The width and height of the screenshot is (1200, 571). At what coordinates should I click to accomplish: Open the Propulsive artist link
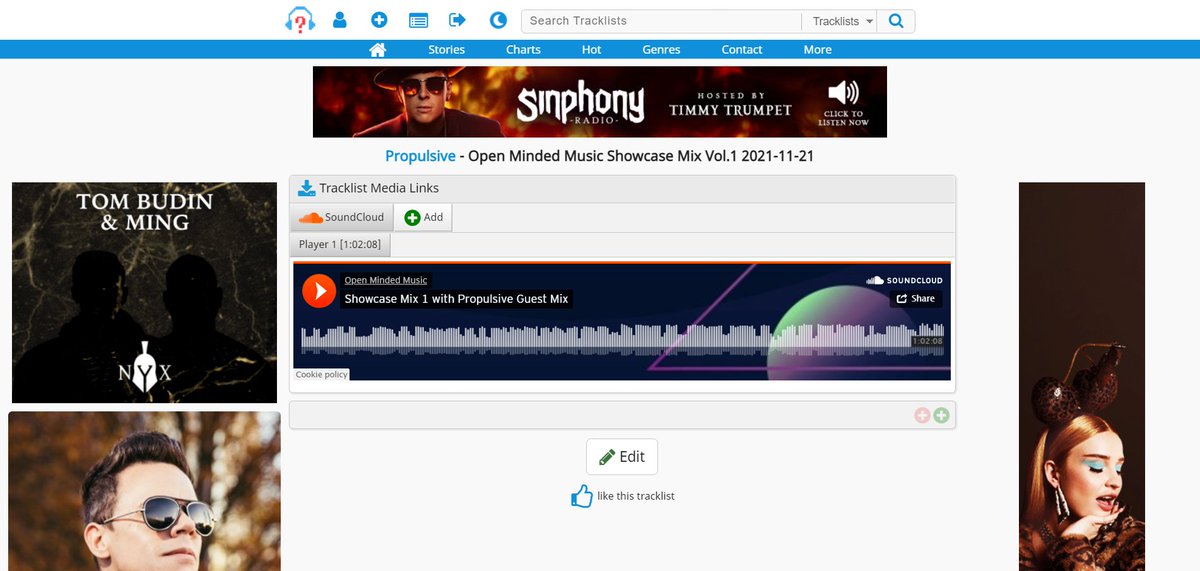(x=420, y=157)
